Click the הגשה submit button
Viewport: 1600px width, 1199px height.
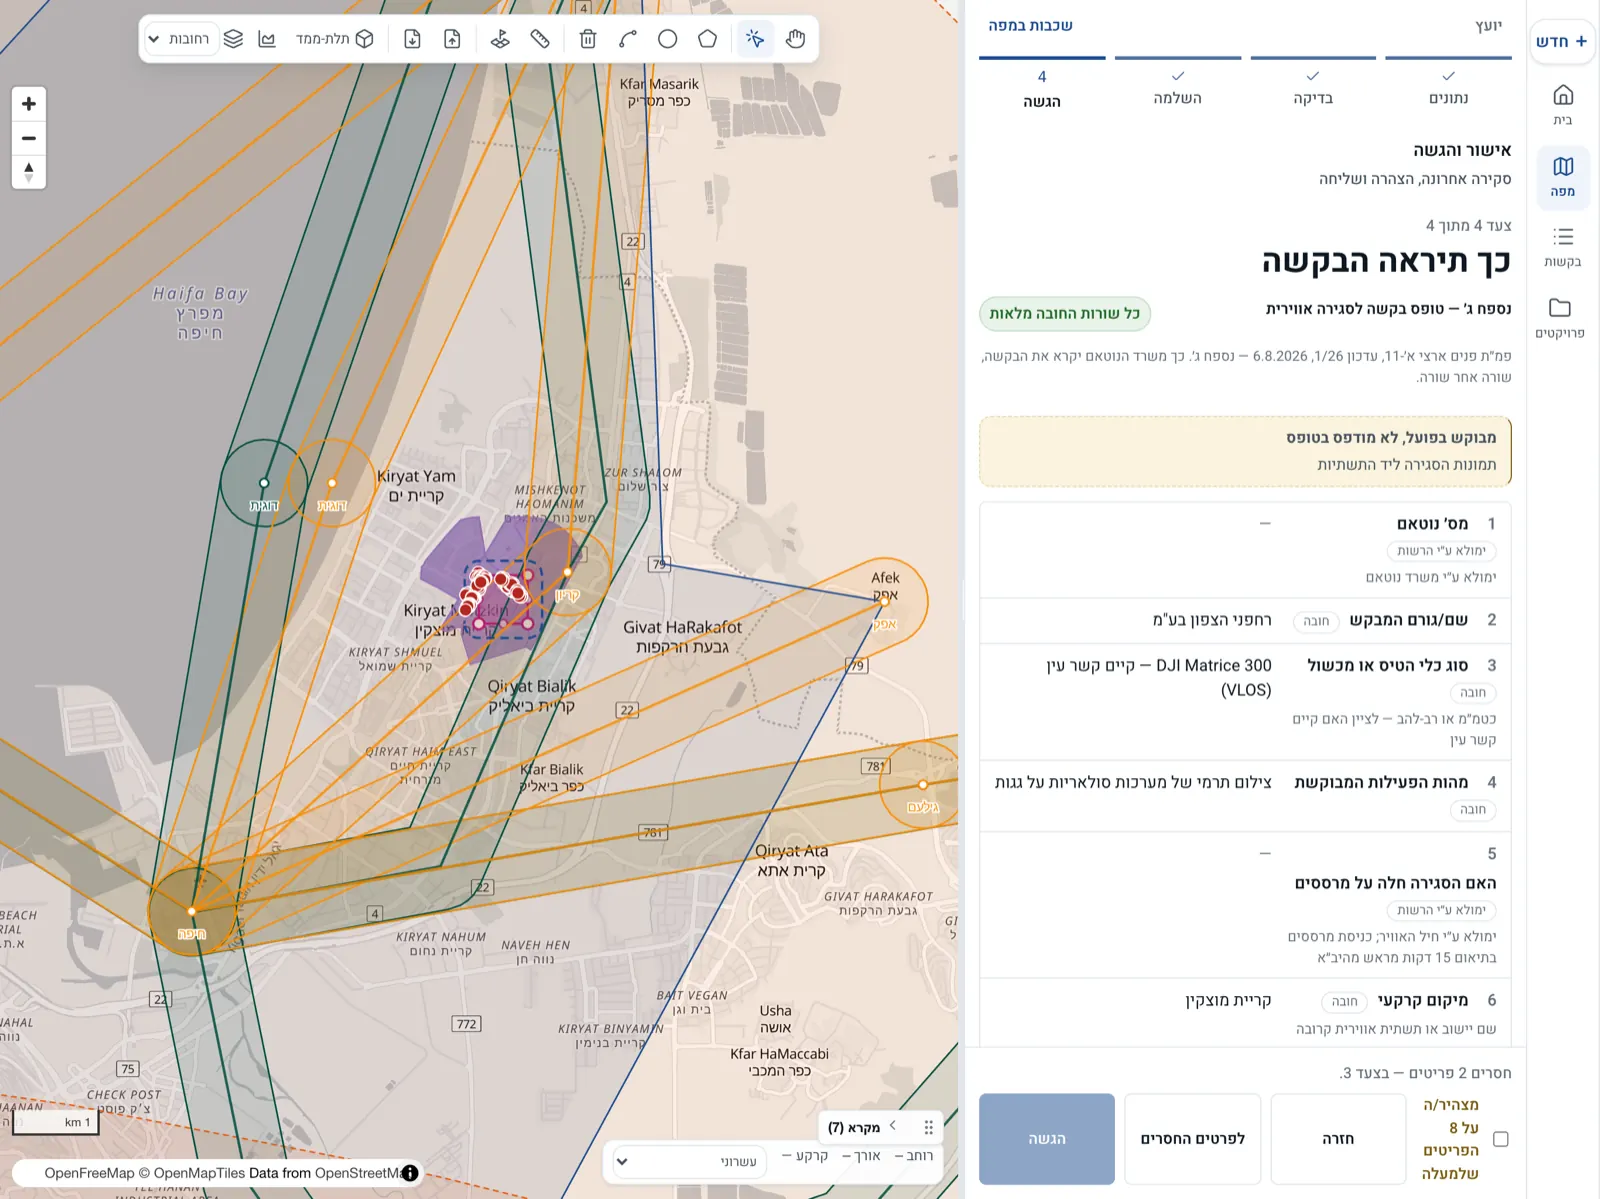(1047, 1139)
